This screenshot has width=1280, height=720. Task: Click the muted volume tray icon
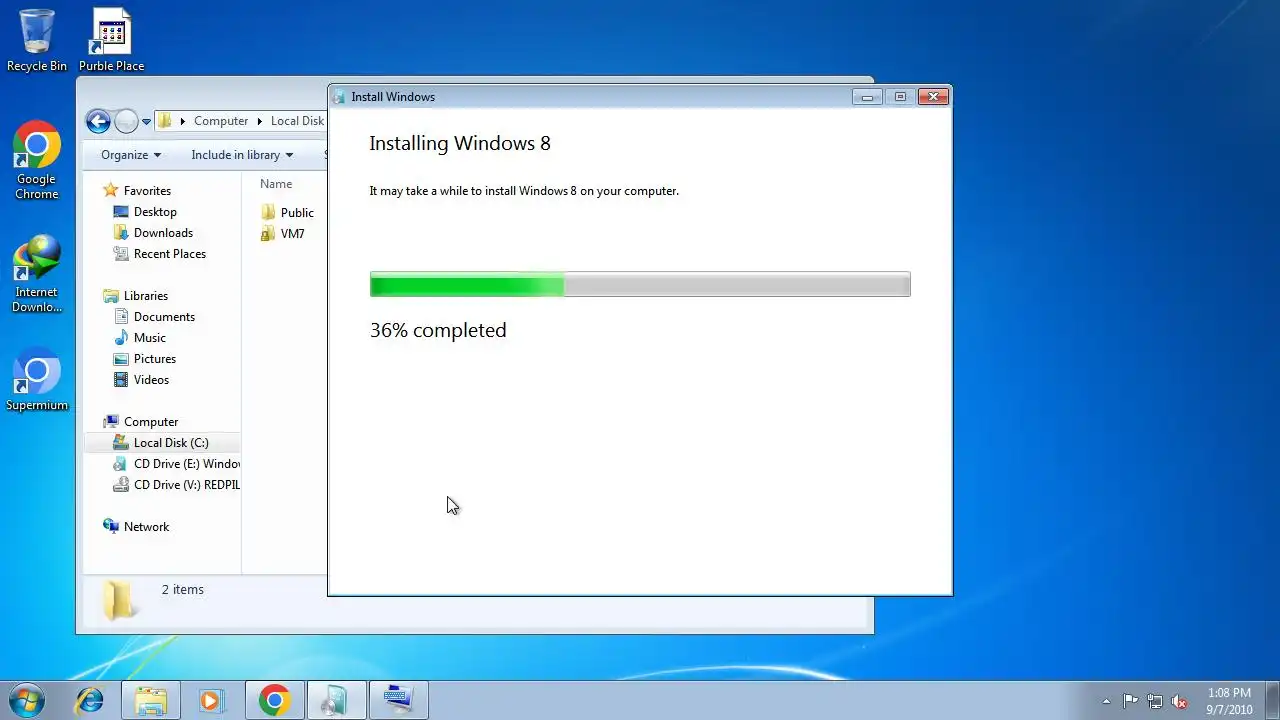1179,701
